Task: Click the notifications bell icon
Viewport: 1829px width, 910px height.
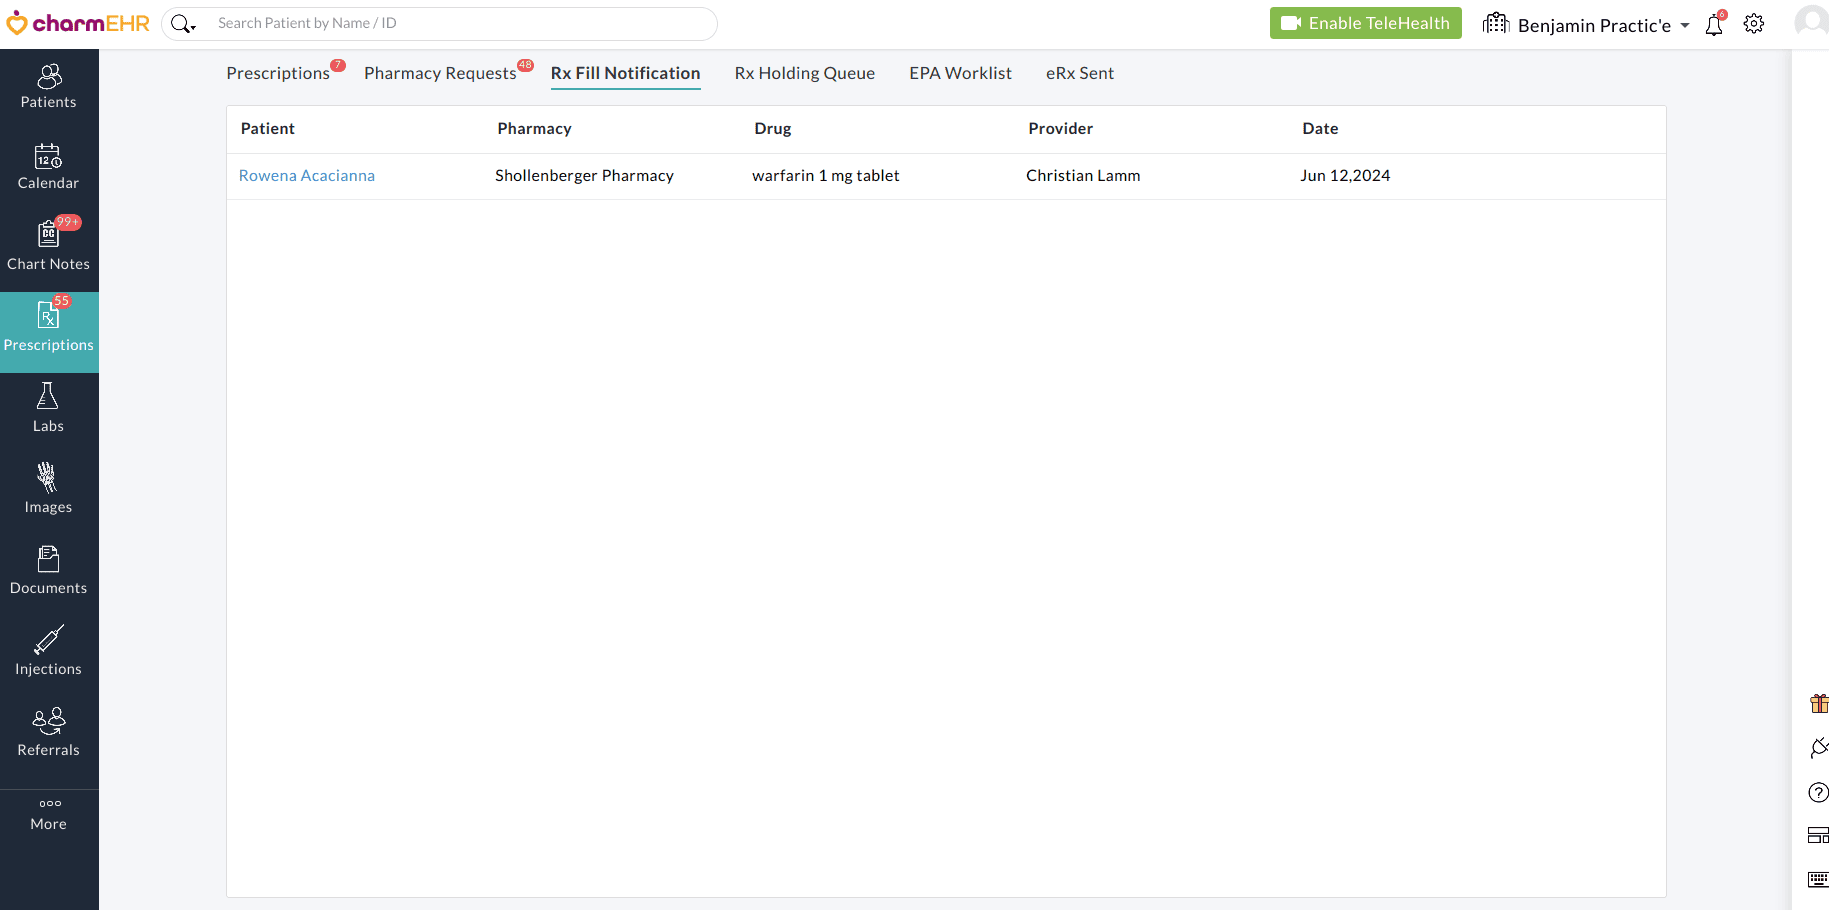Action: tap(1714, 25)
